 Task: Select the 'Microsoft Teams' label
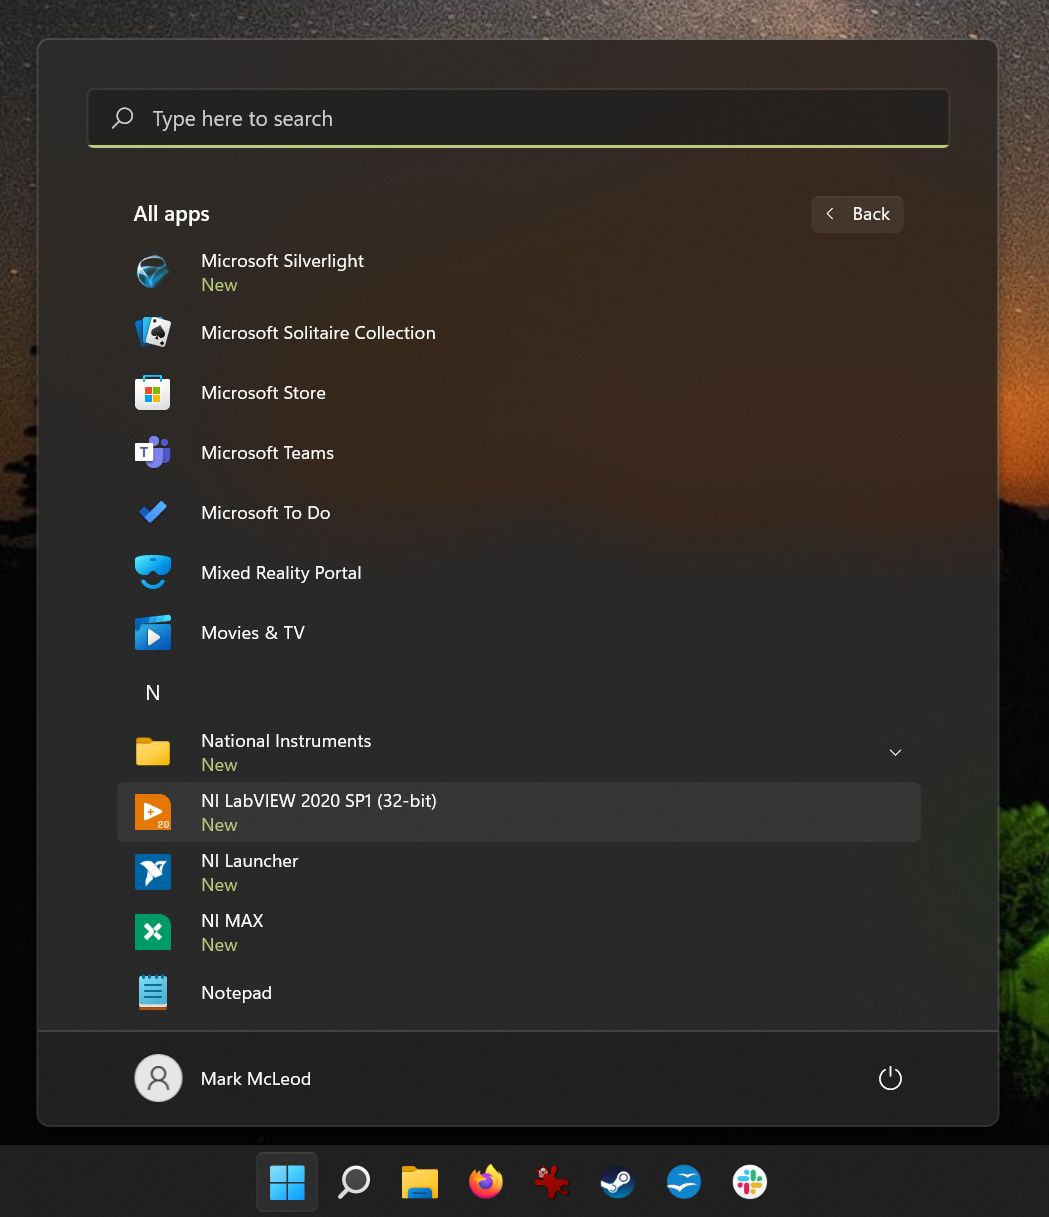click(267, 453)
